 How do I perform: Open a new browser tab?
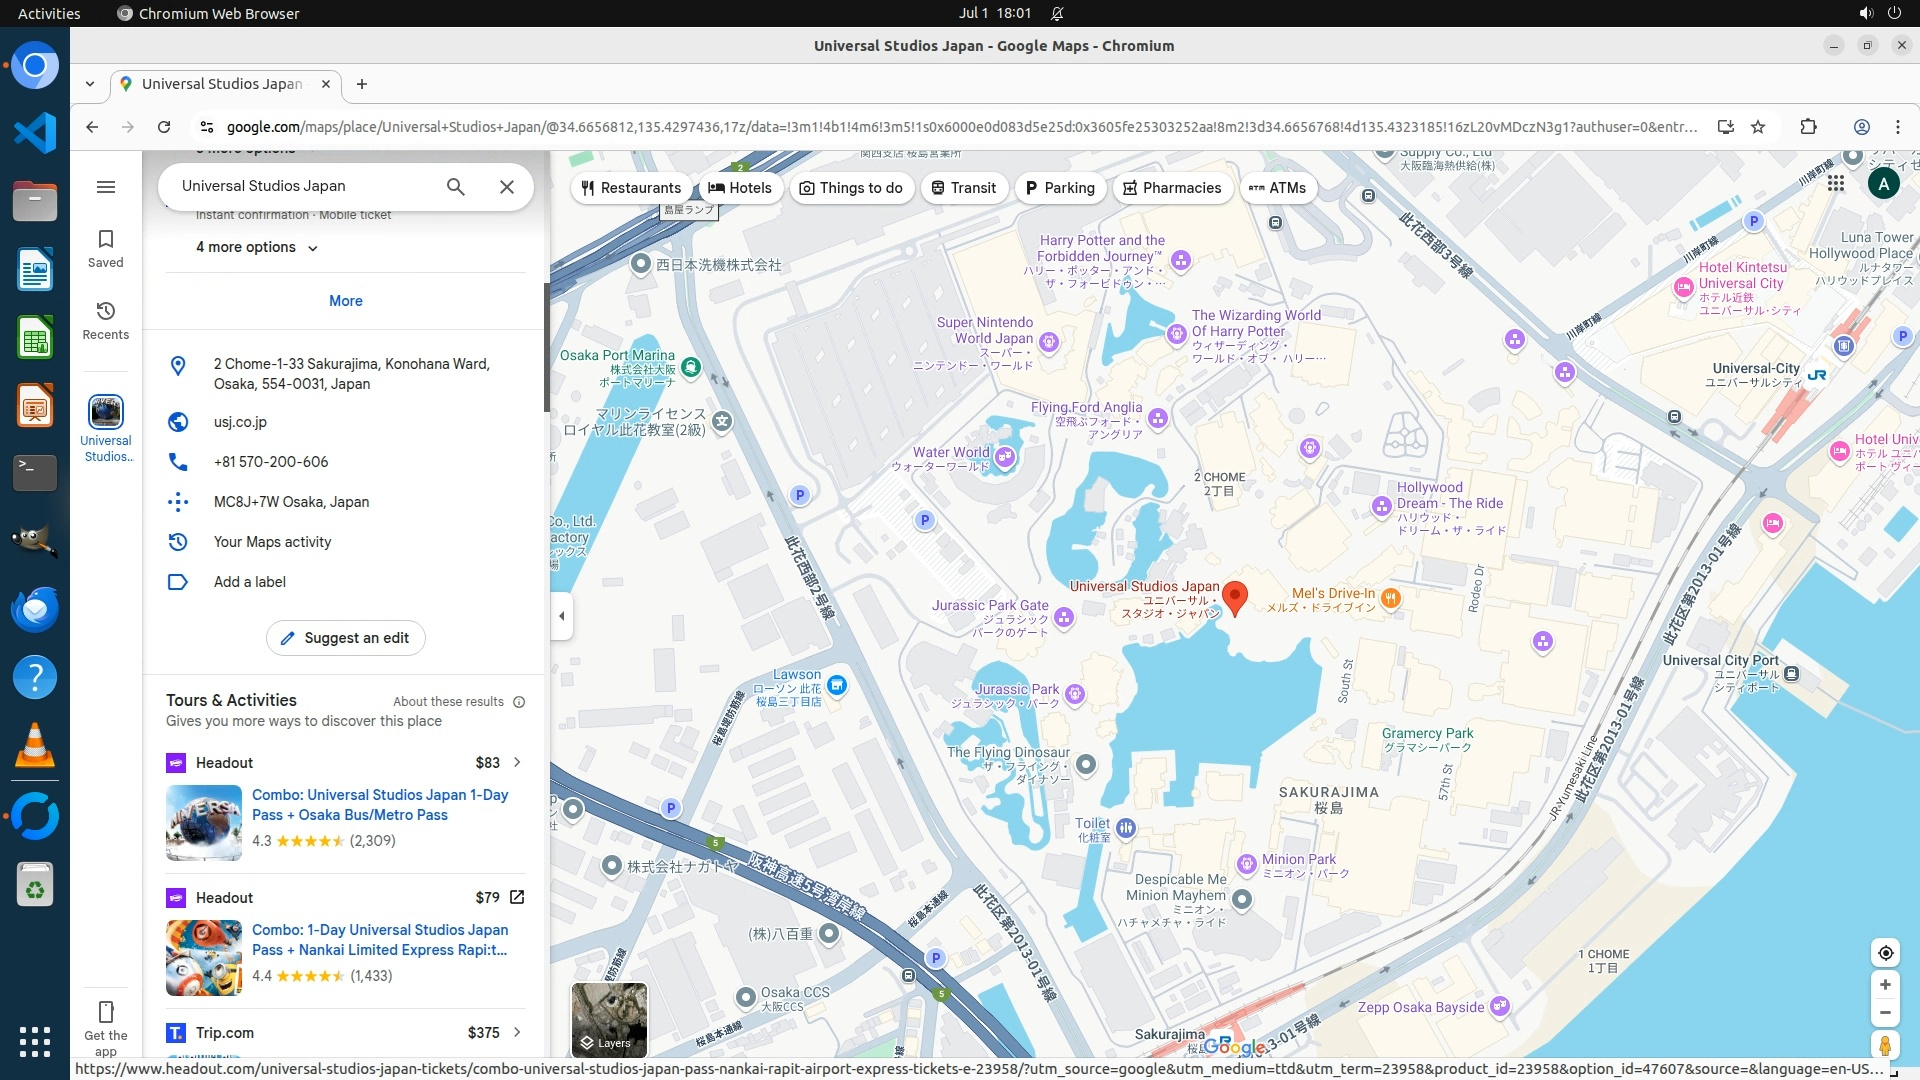tap(362, 84)
